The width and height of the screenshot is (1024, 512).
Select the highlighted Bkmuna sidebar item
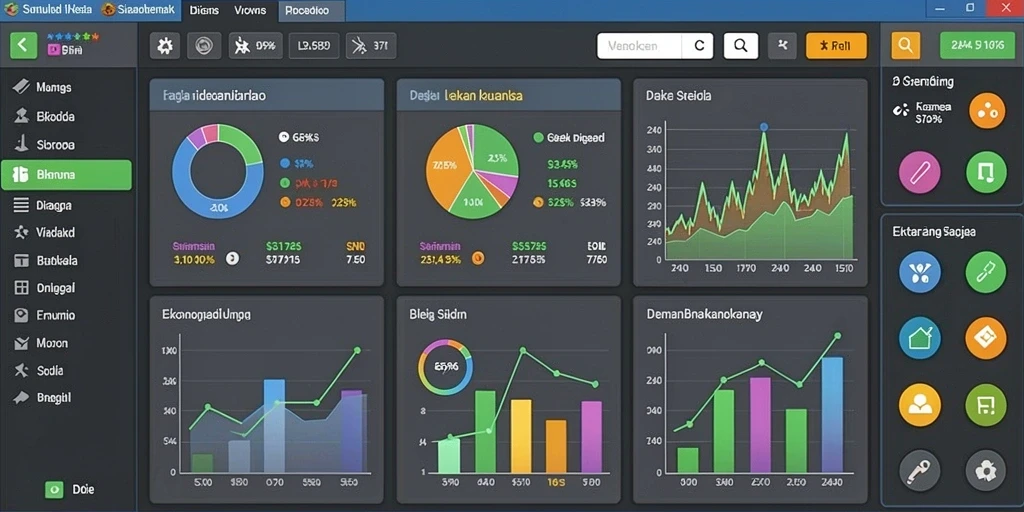pyautogui.click(x=66, y=175)
